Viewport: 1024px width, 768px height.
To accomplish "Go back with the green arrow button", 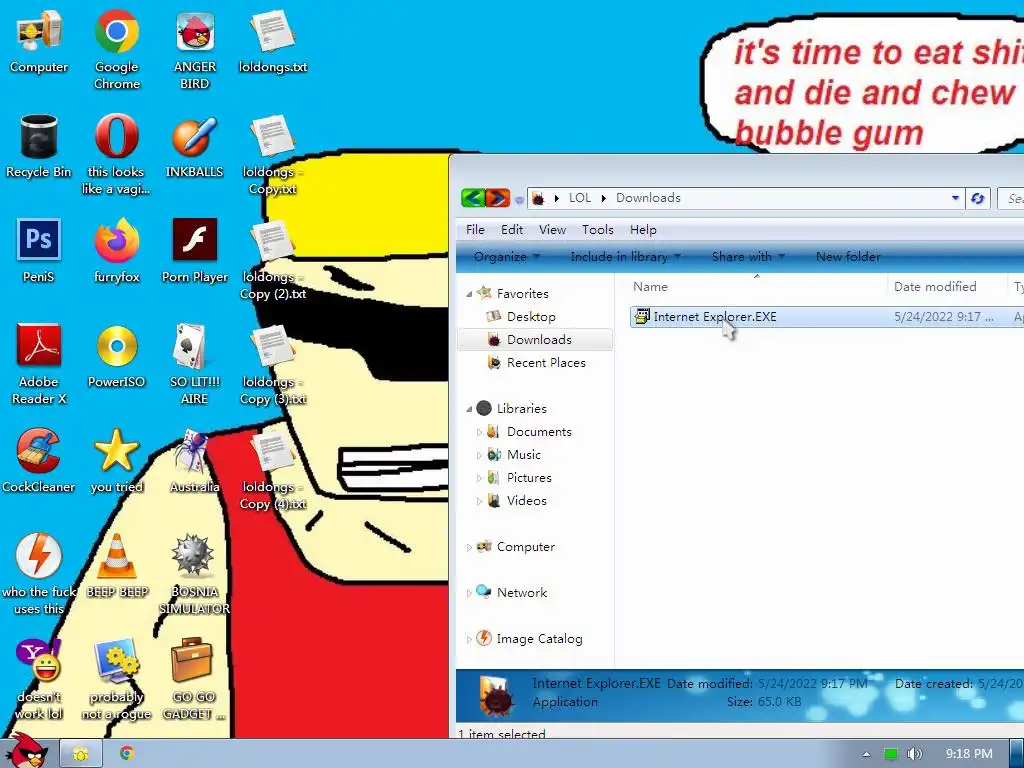I will point(473,198).
